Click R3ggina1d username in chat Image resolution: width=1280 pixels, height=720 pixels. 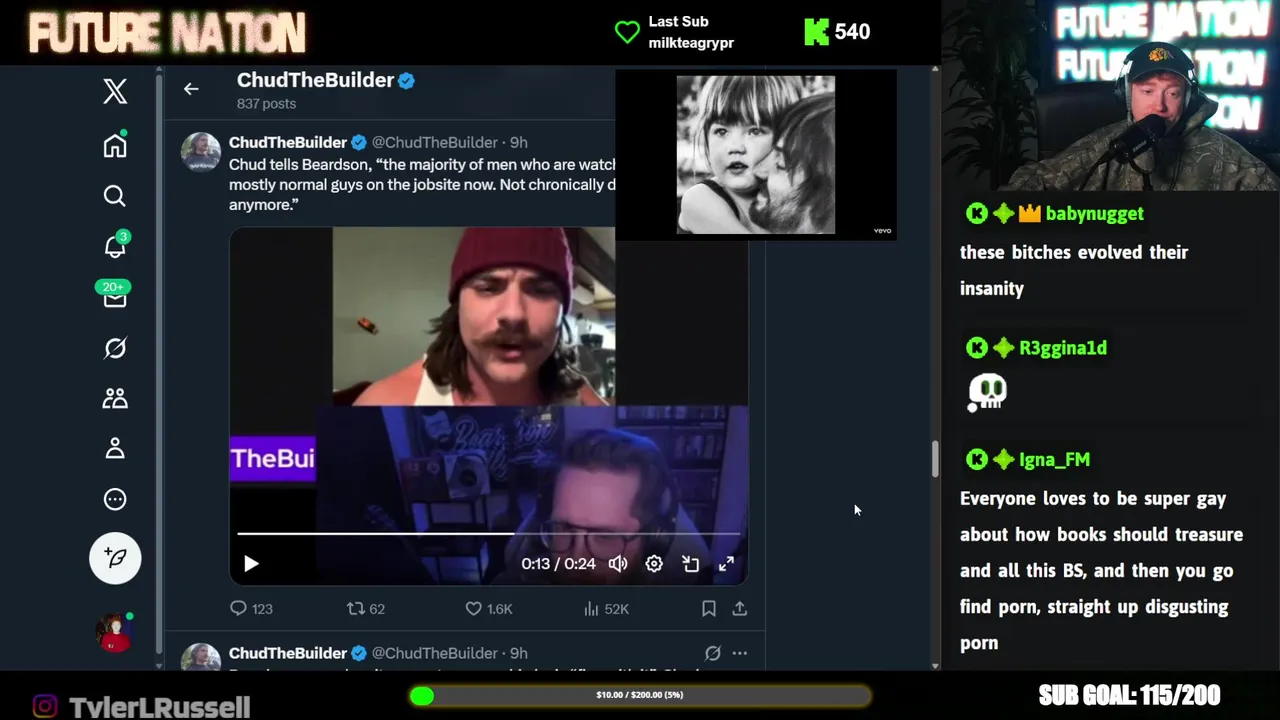[x=1062, y=348]
